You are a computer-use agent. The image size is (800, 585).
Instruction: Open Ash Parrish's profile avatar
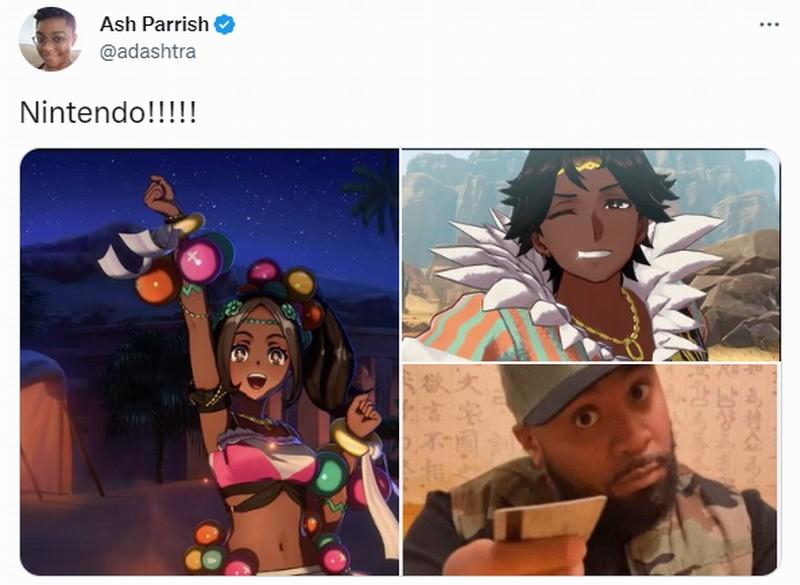coord(49,39)
